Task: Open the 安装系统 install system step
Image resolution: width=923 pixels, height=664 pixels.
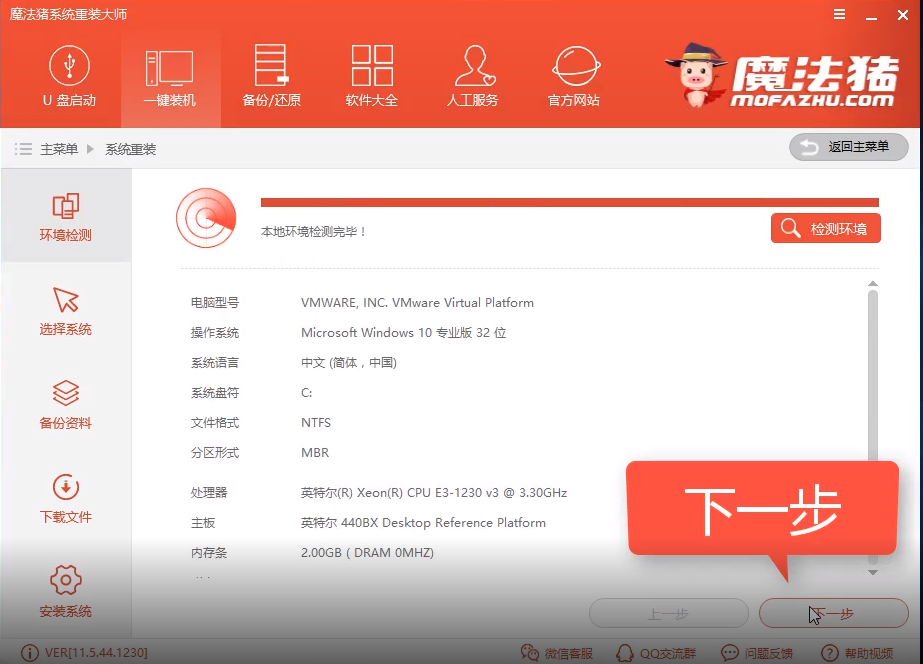Action: [65, 588]
